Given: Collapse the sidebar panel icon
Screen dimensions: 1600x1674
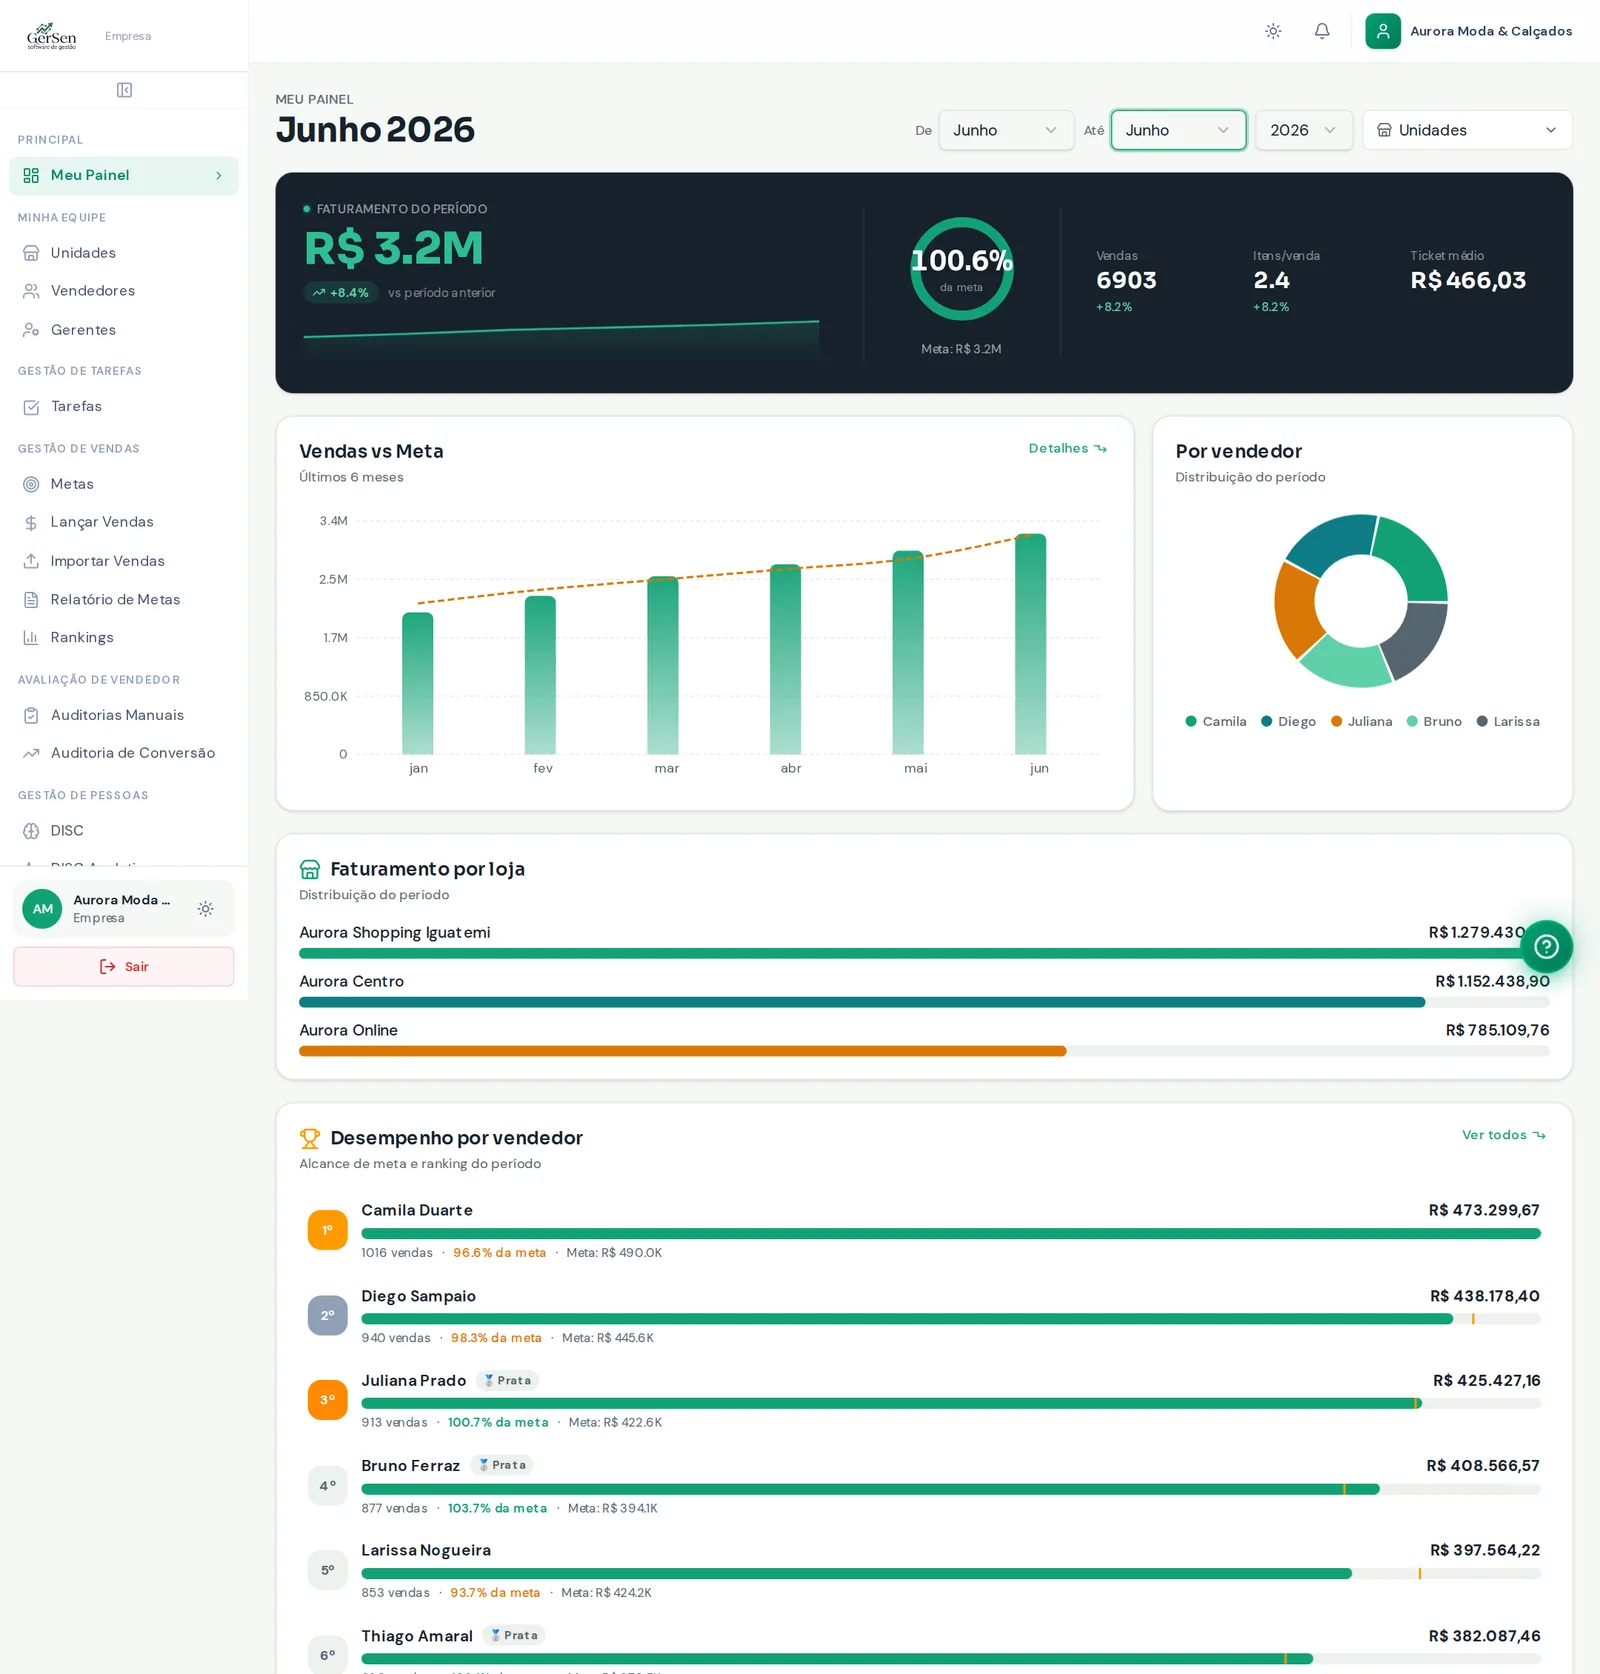Looking at the screenshot, I should tap(124, 90).
